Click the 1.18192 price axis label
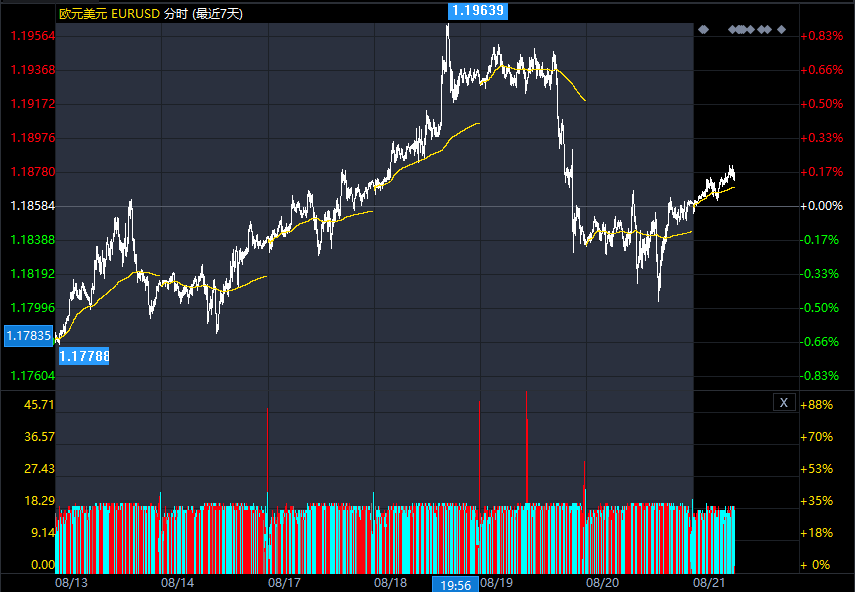This screenshot has width=855, height=592. (33, 274)
